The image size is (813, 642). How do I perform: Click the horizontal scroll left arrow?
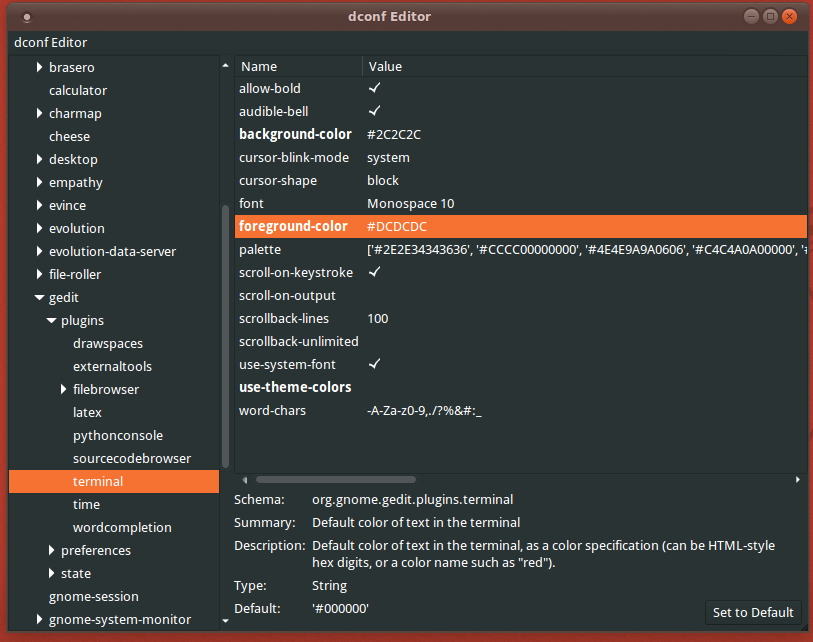click(x=245, y=480)
